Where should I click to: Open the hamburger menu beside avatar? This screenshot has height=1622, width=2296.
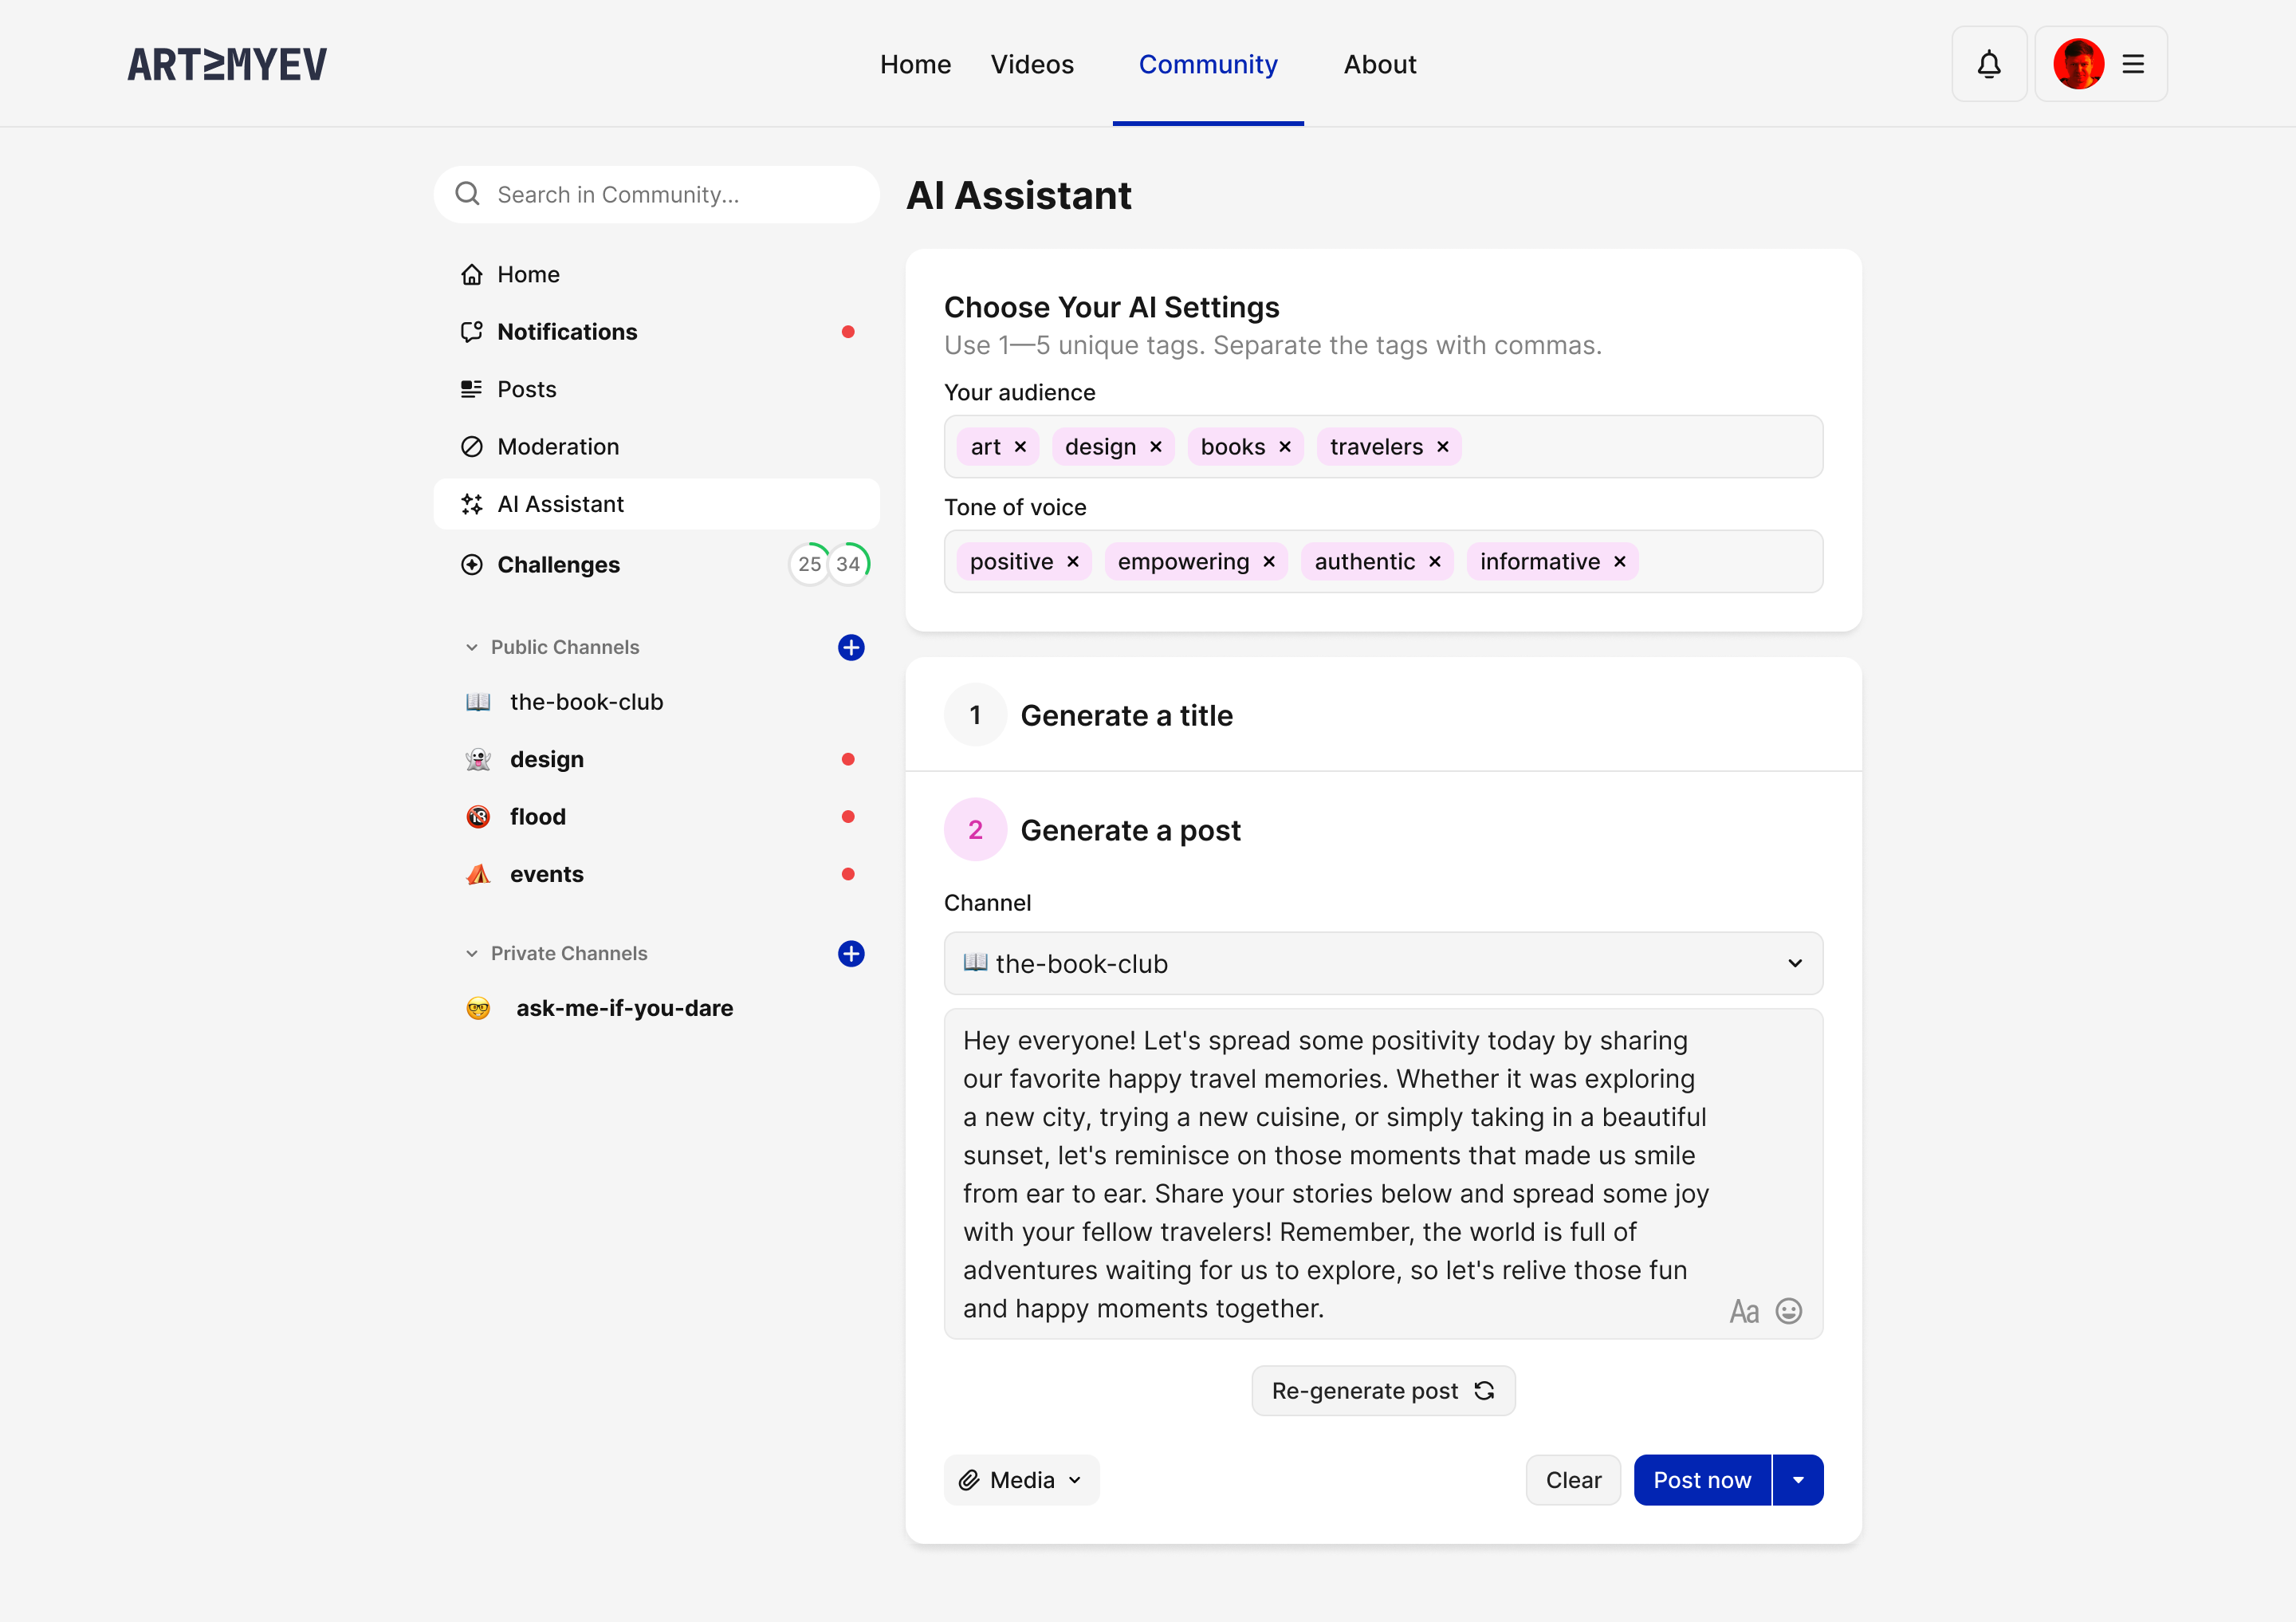coord(2133,64)
